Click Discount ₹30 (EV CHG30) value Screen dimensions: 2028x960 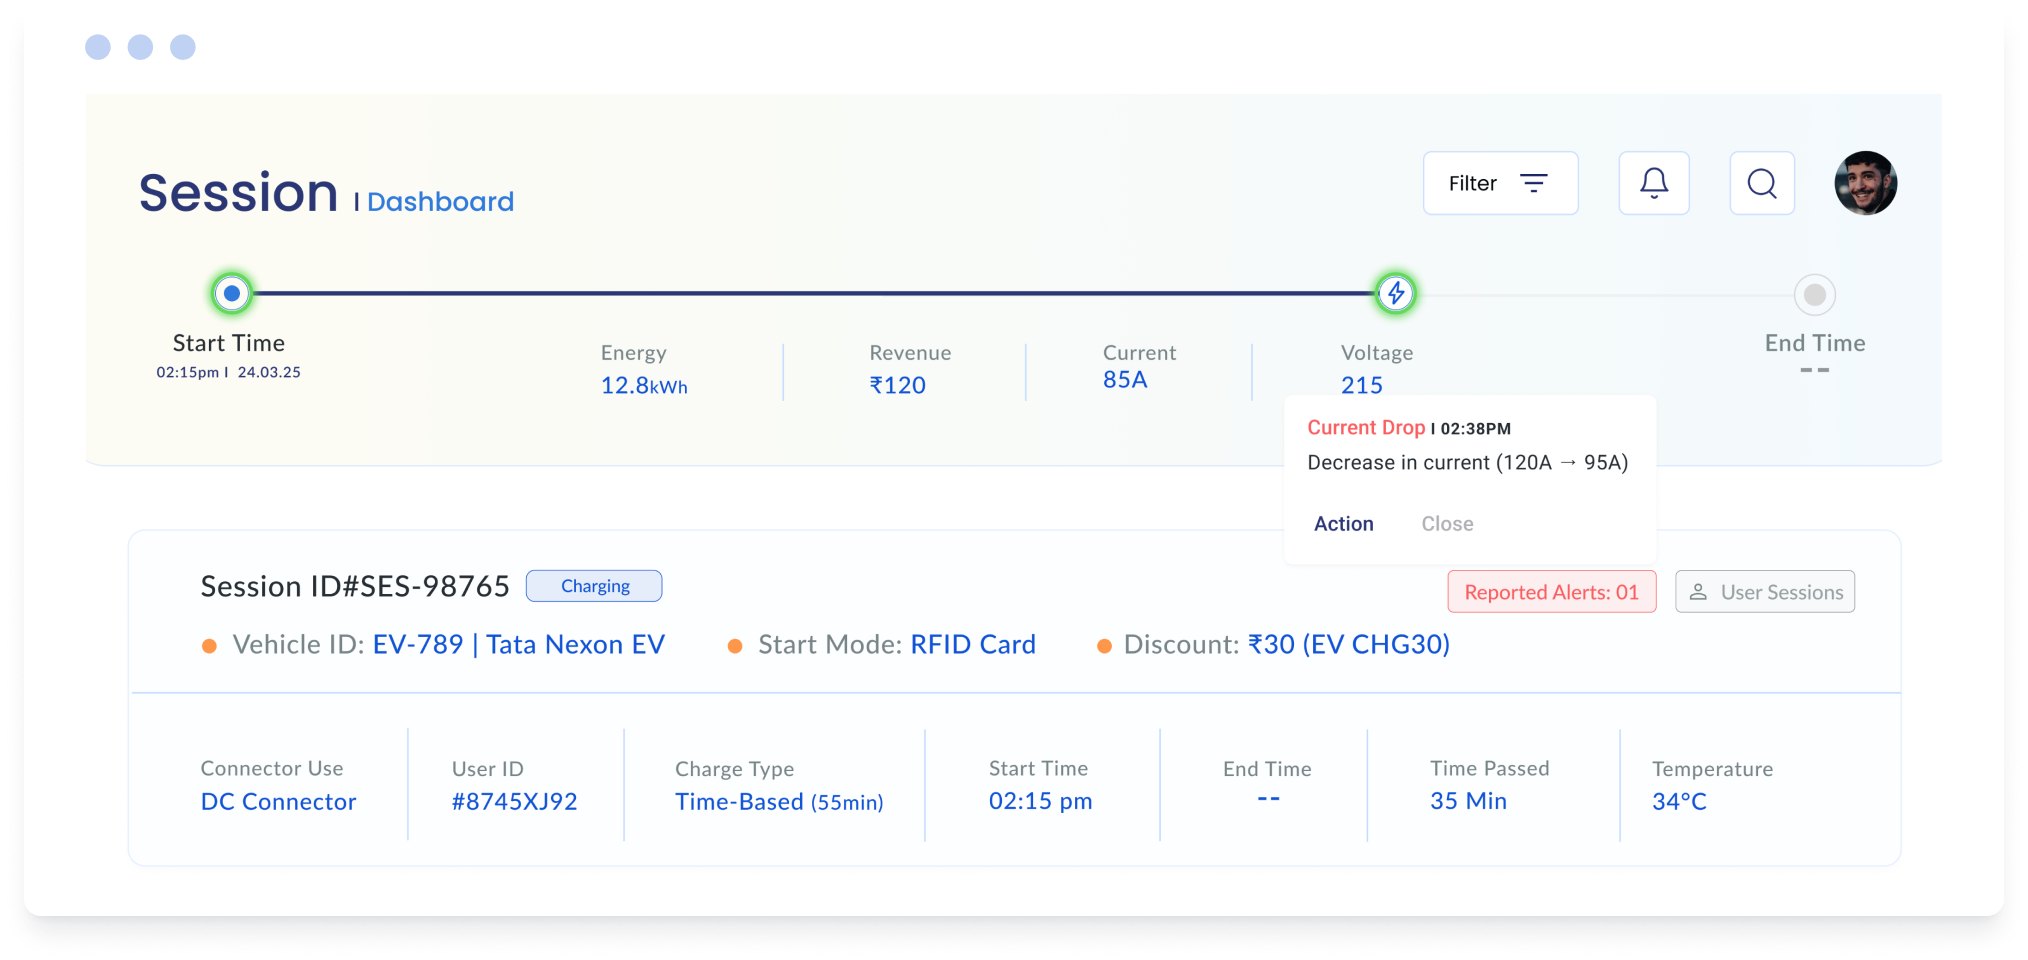(x=1349, y=645)
